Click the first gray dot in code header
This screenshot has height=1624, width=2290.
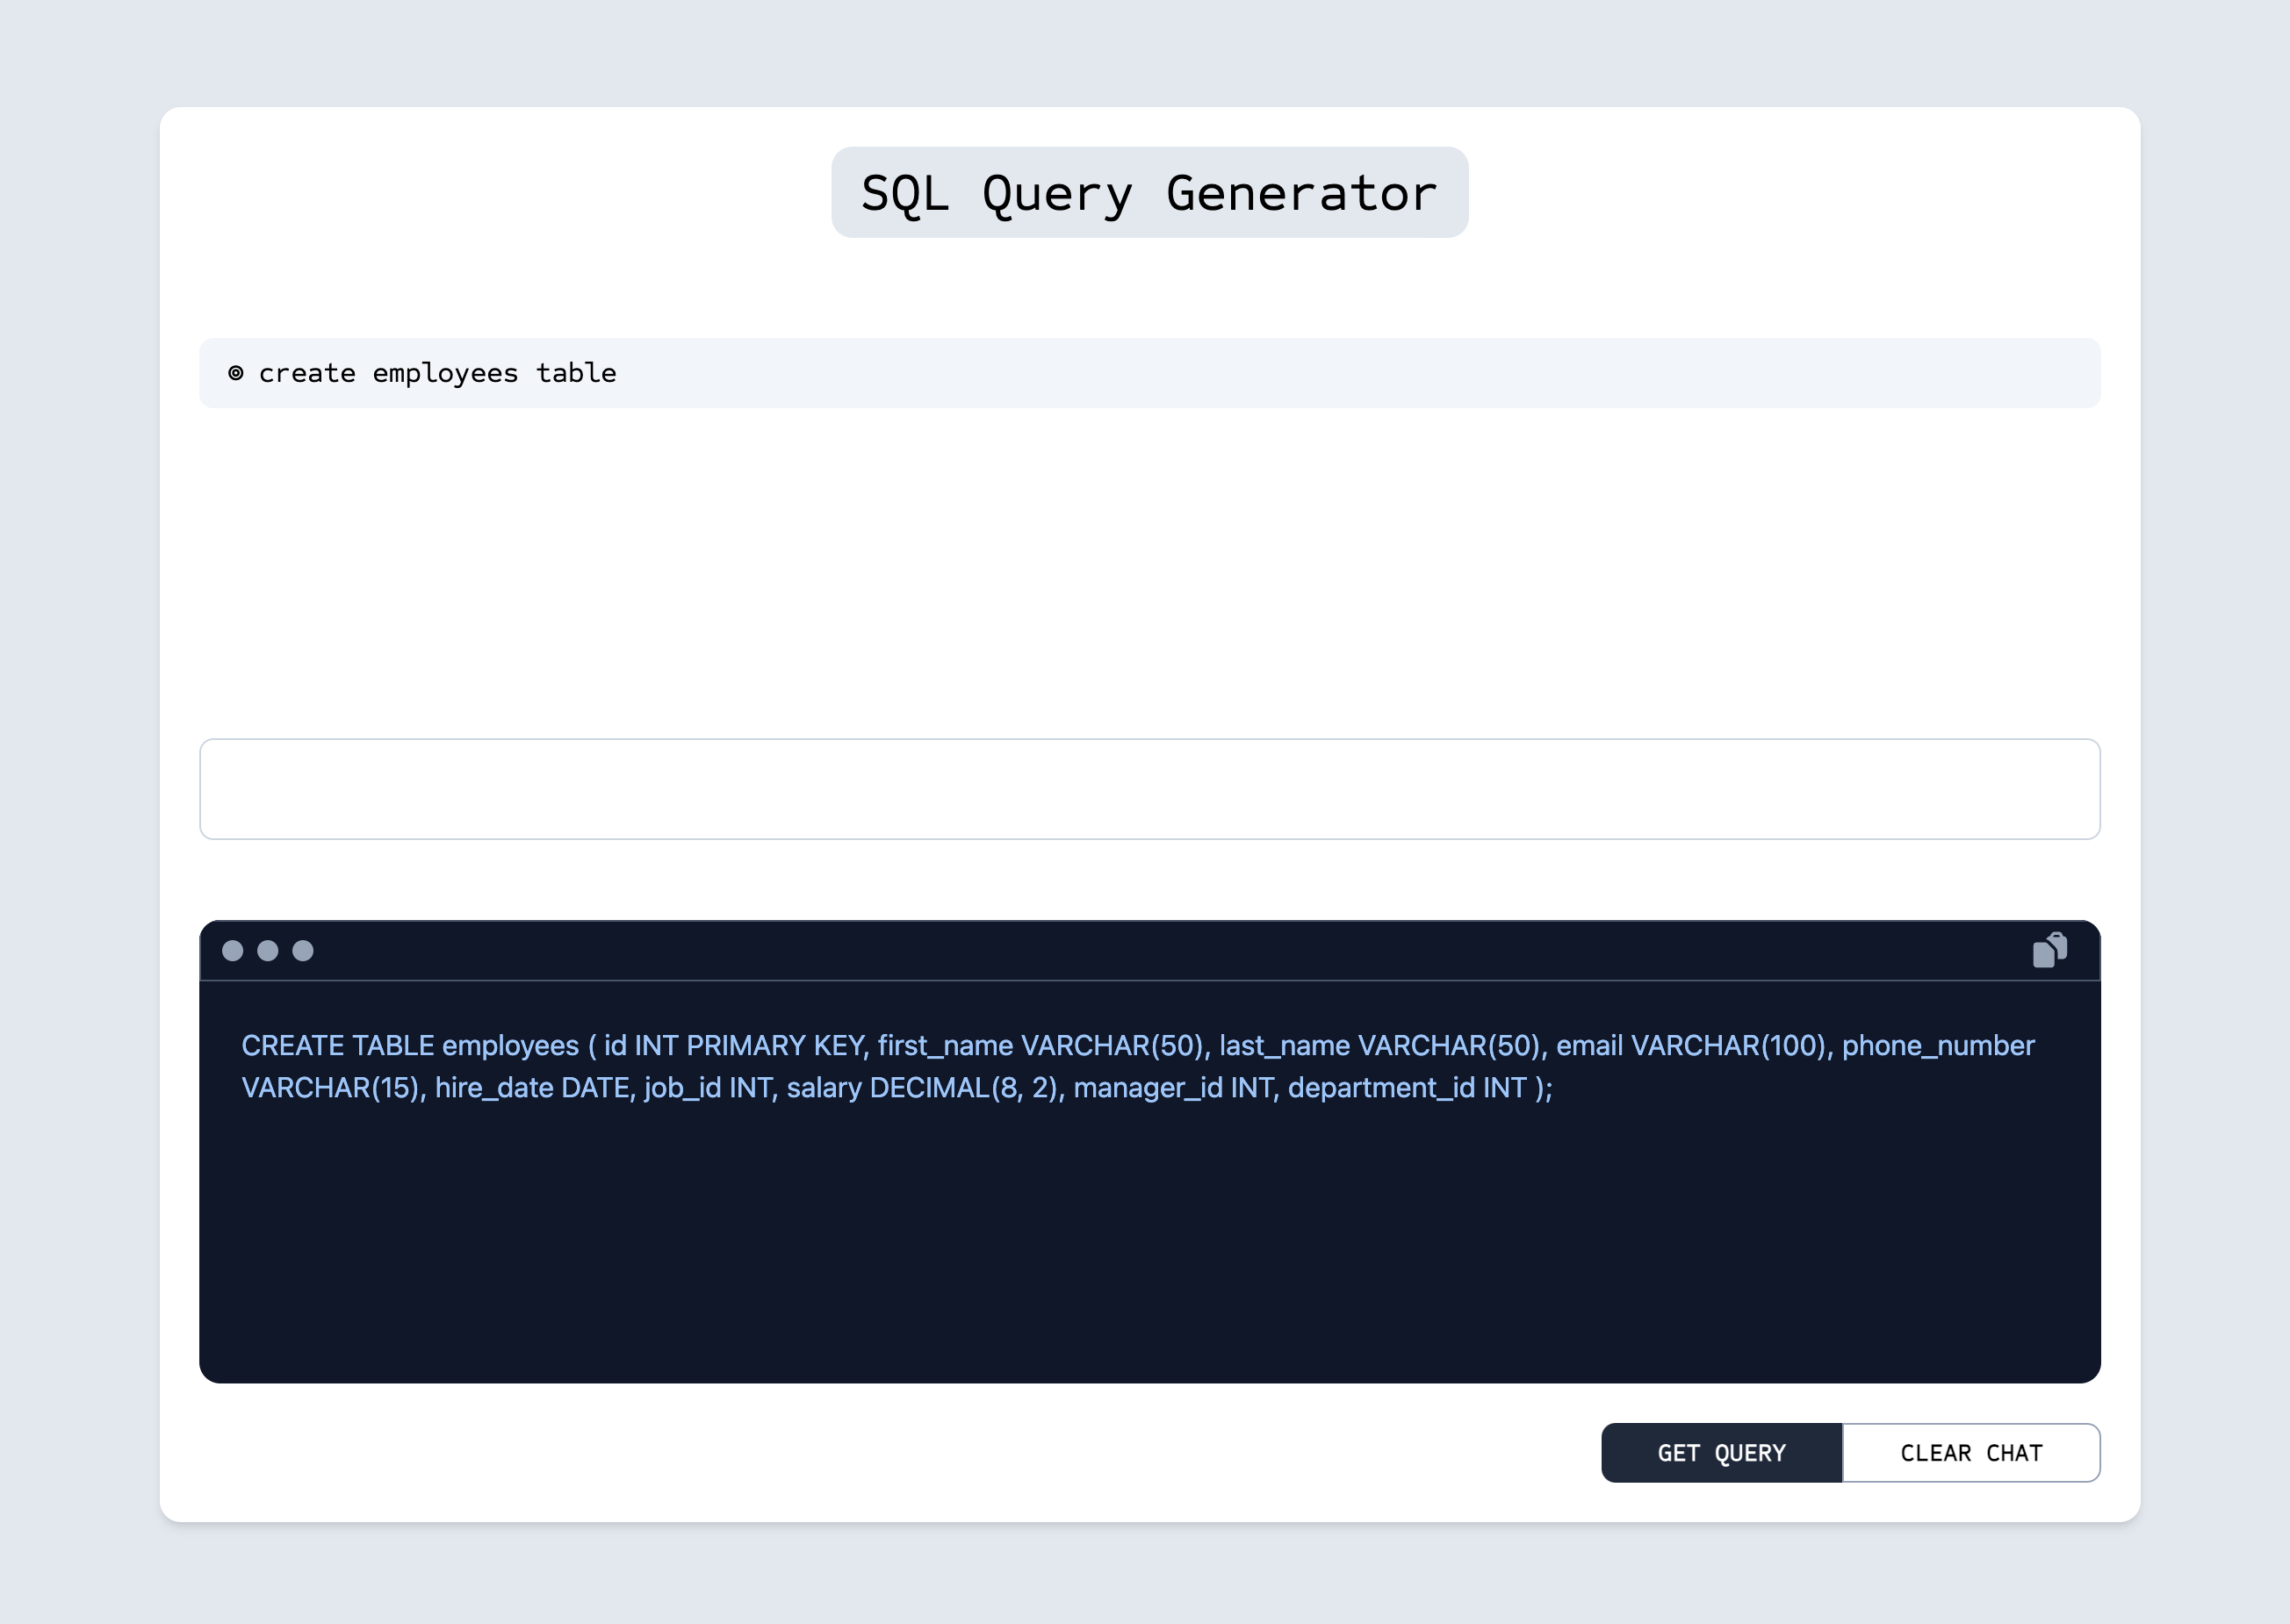pos(233,950)
